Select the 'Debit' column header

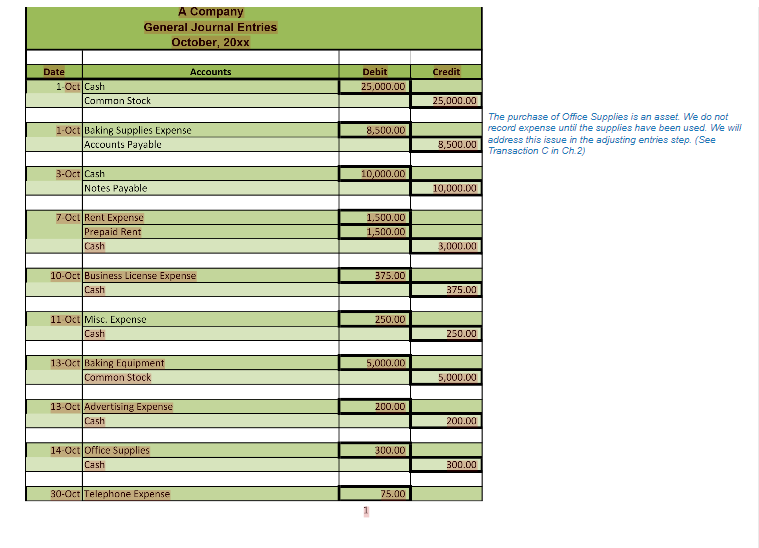[375, 72]
